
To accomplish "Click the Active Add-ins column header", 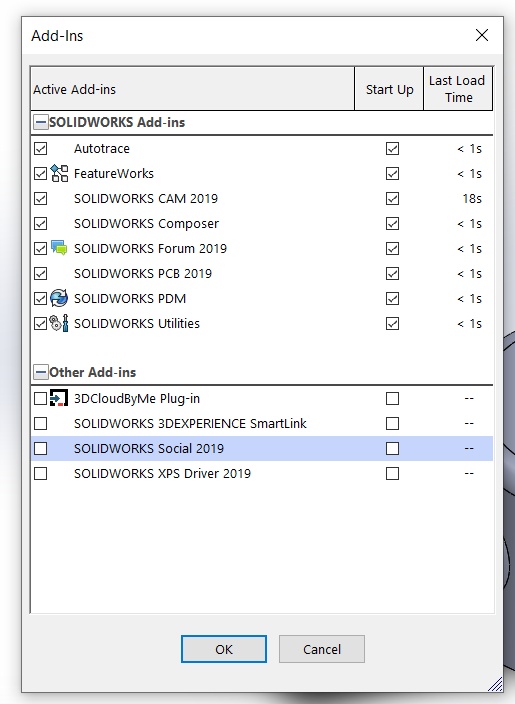I will point(193,89).
